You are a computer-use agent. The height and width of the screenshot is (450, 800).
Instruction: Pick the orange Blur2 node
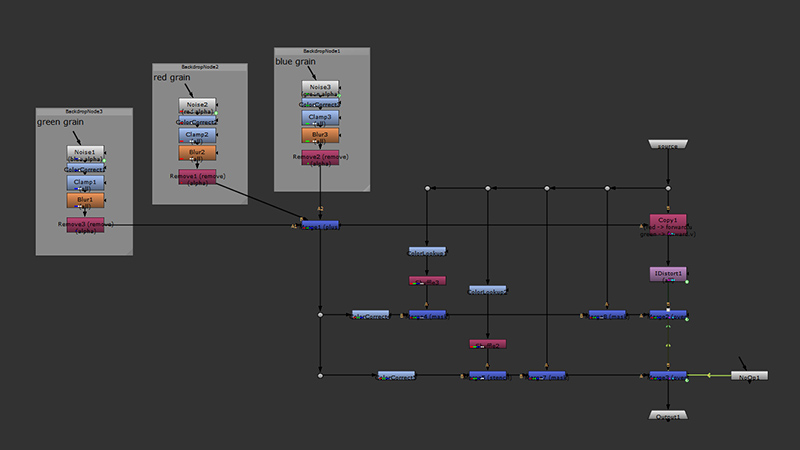(x=197, y=152)
